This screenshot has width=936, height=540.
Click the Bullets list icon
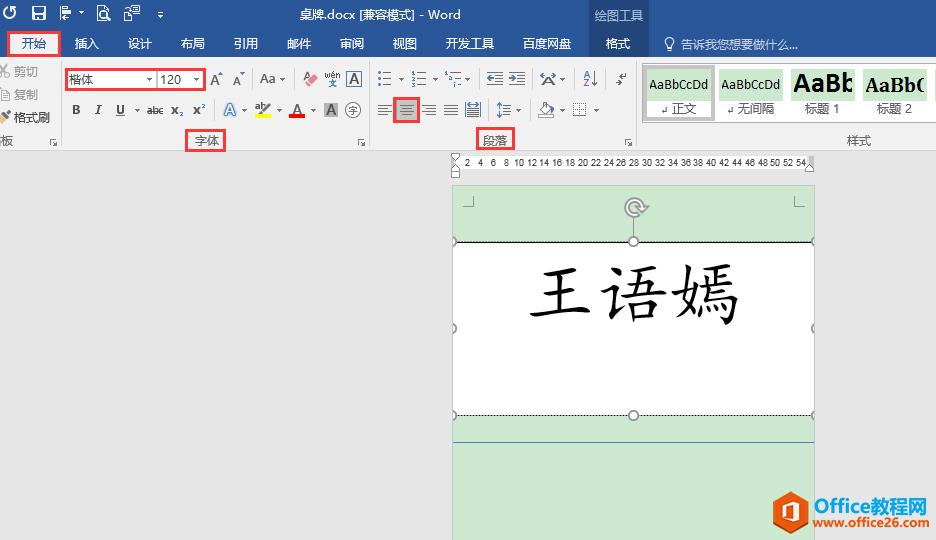tap(385, 79)
